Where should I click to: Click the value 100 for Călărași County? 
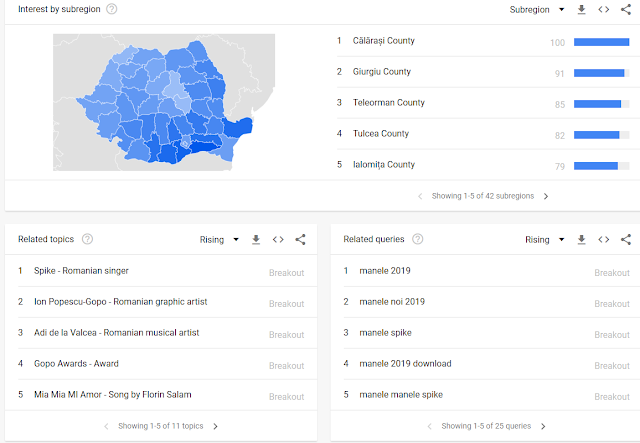558,42
